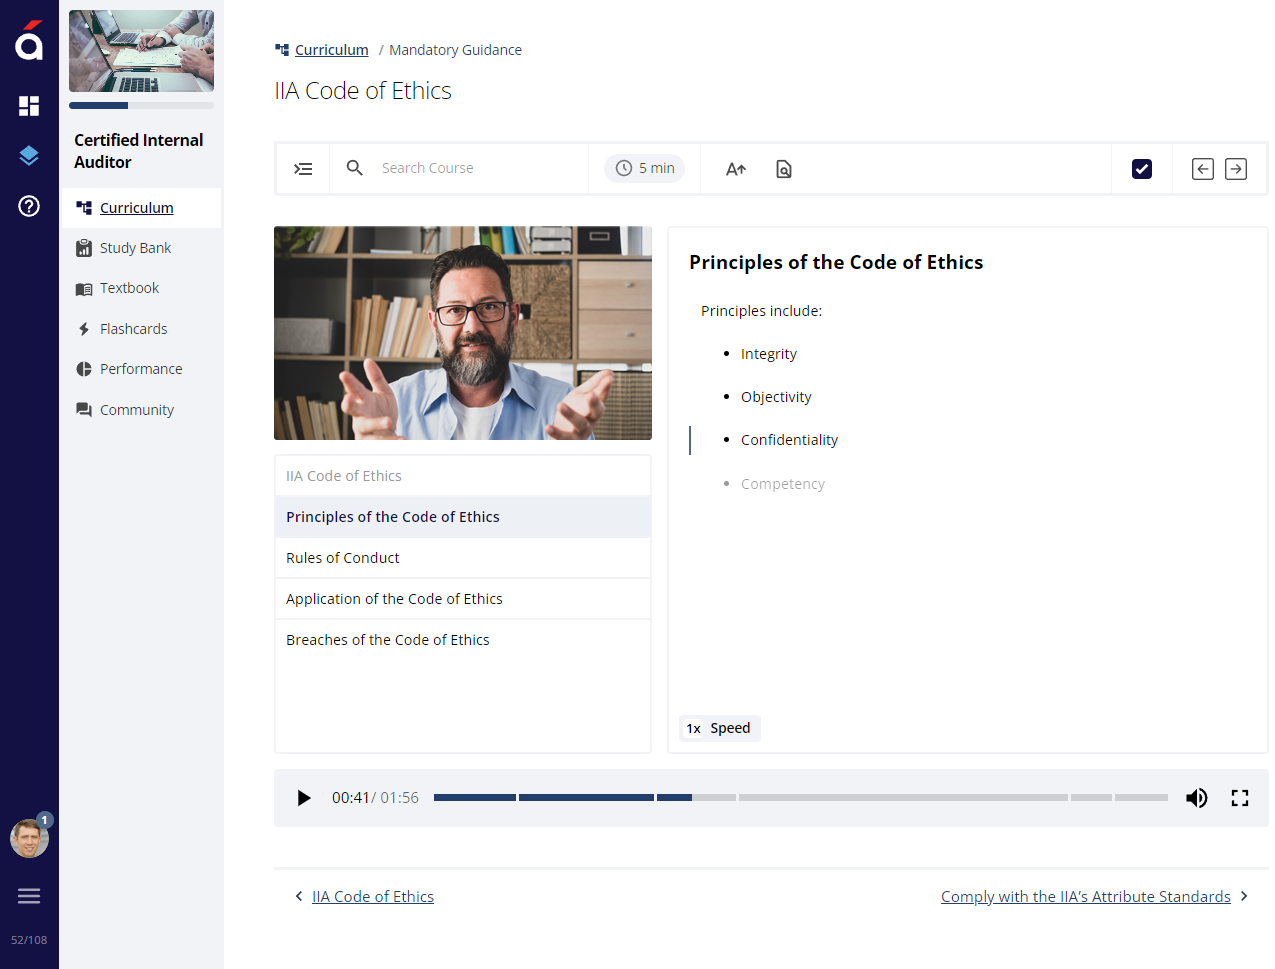
Task: Click the Flashcards lightning bolt icon
Action: (x=82, y=328)
